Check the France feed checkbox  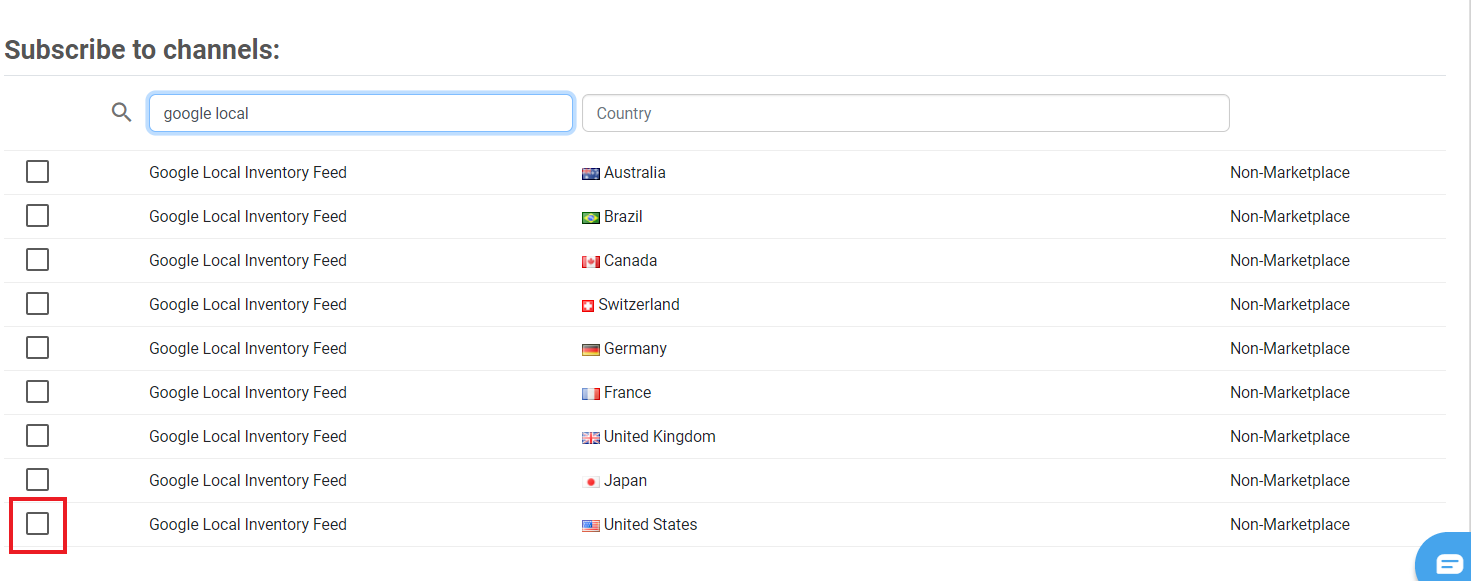coord(37,392)
